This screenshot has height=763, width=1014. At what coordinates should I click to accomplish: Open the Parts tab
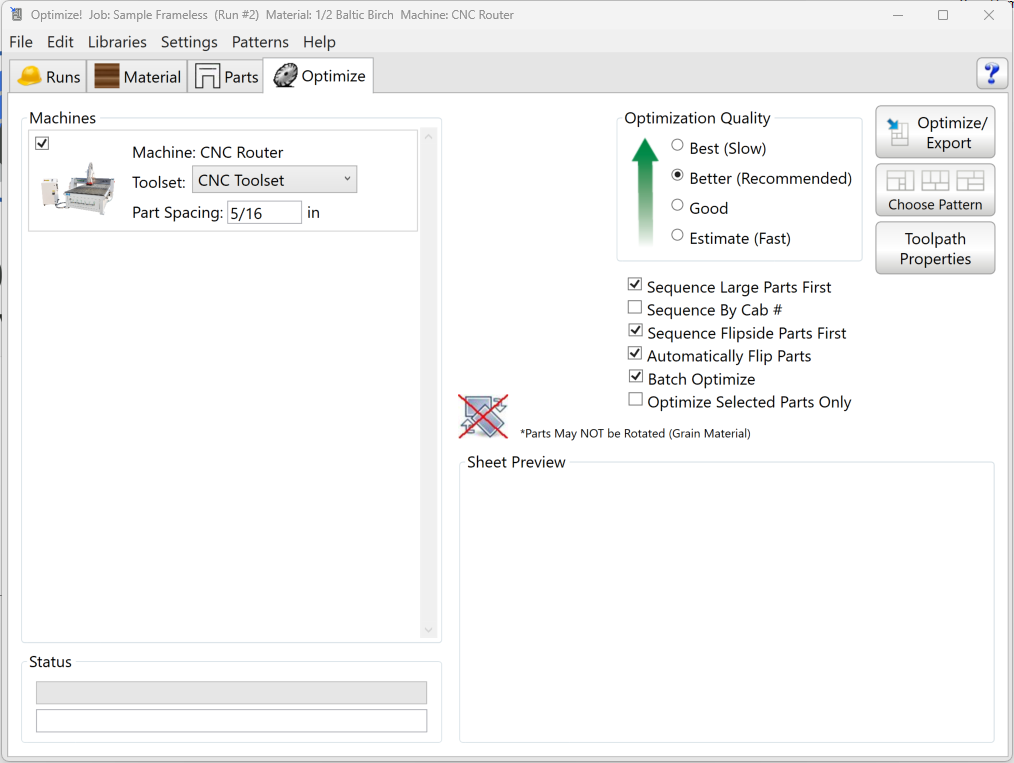click(x=226, y=77)
